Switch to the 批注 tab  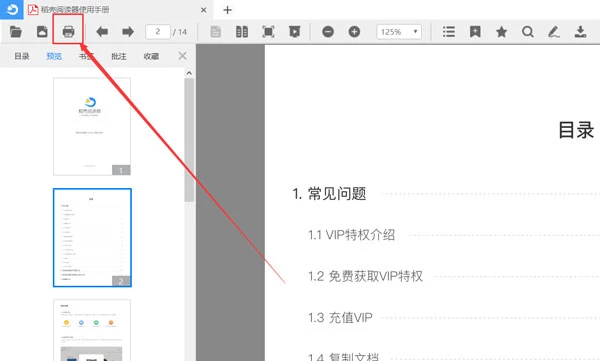119,56
